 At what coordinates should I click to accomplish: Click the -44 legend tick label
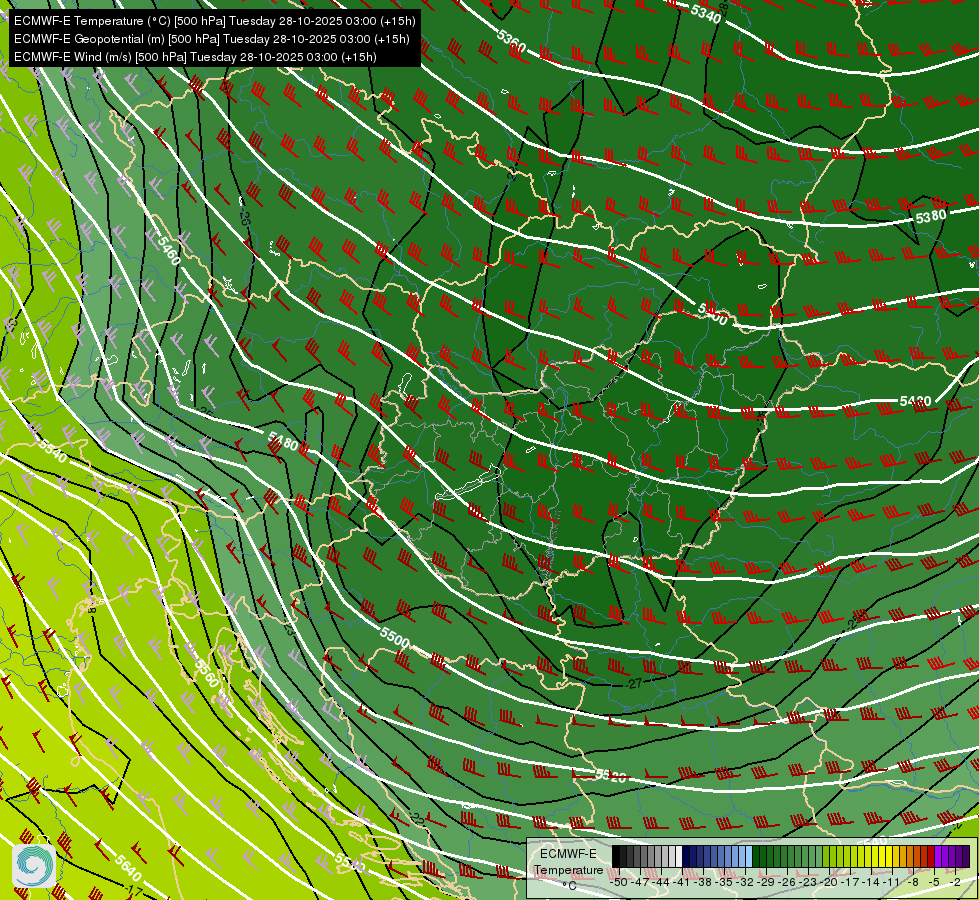(x=661, y=883)
